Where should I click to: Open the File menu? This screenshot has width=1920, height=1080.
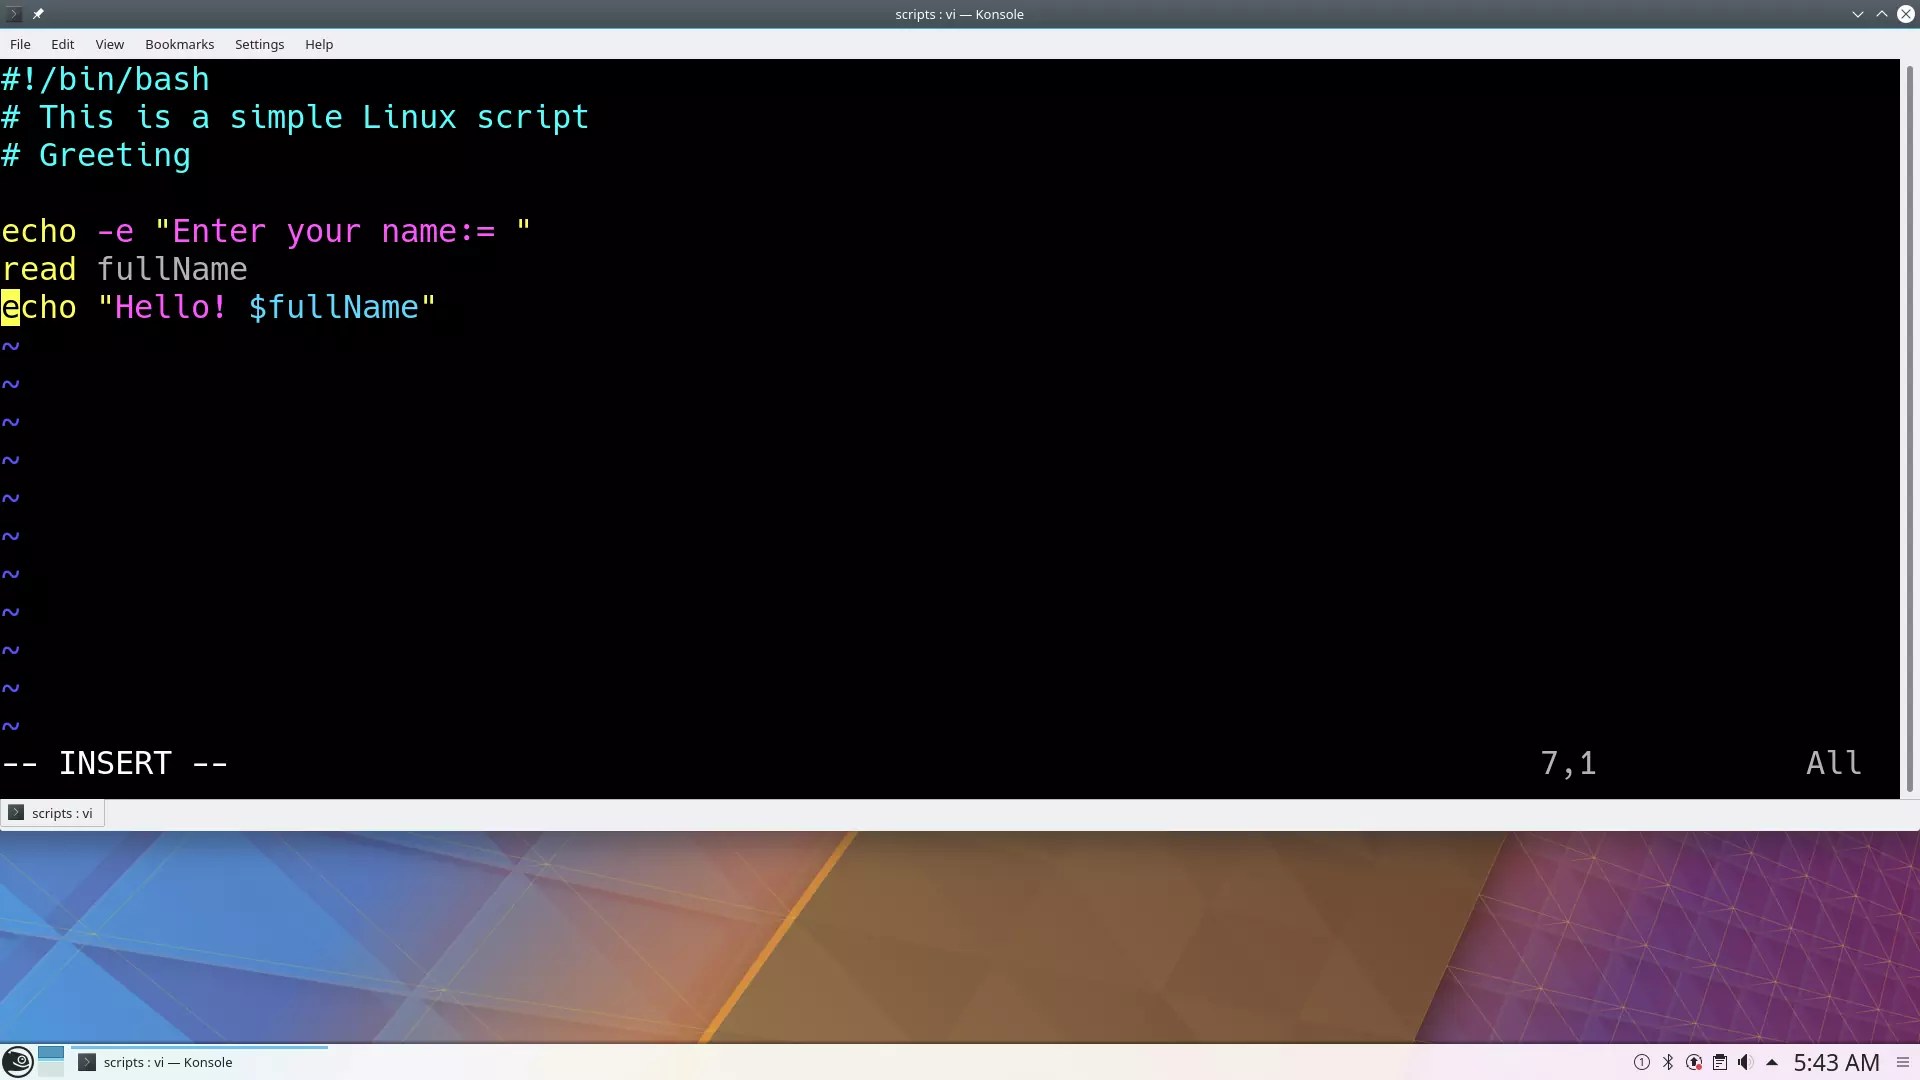(x=20, y=44)
